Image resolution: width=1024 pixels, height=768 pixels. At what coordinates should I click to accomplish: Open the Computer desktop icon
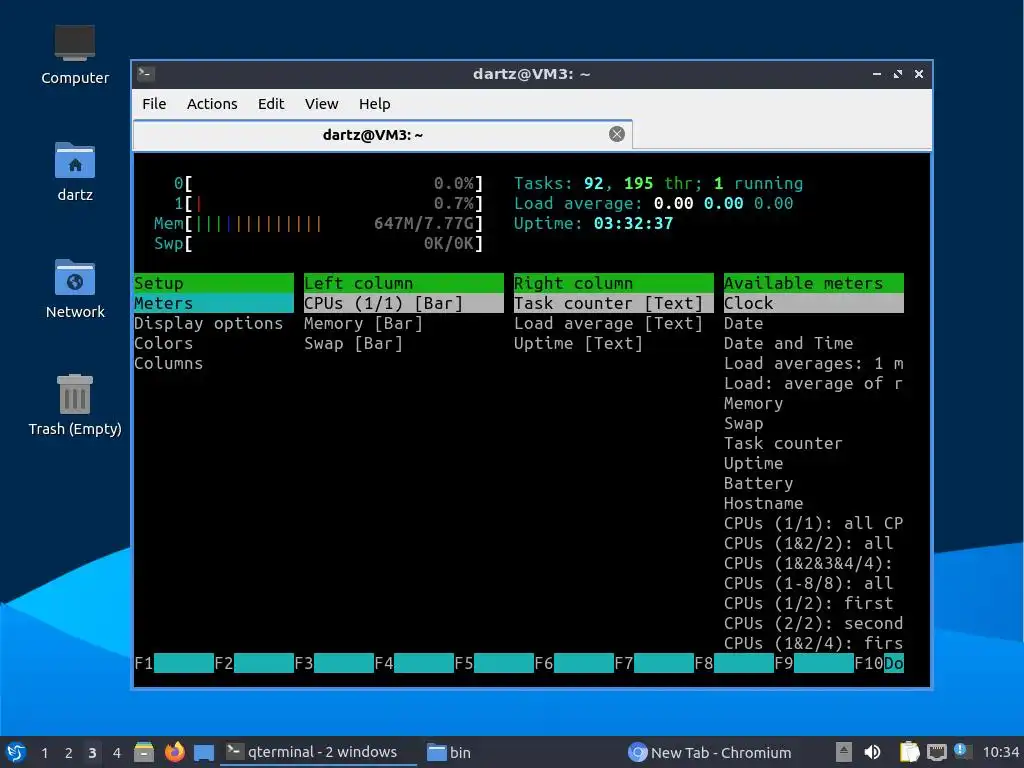[74, 55]
